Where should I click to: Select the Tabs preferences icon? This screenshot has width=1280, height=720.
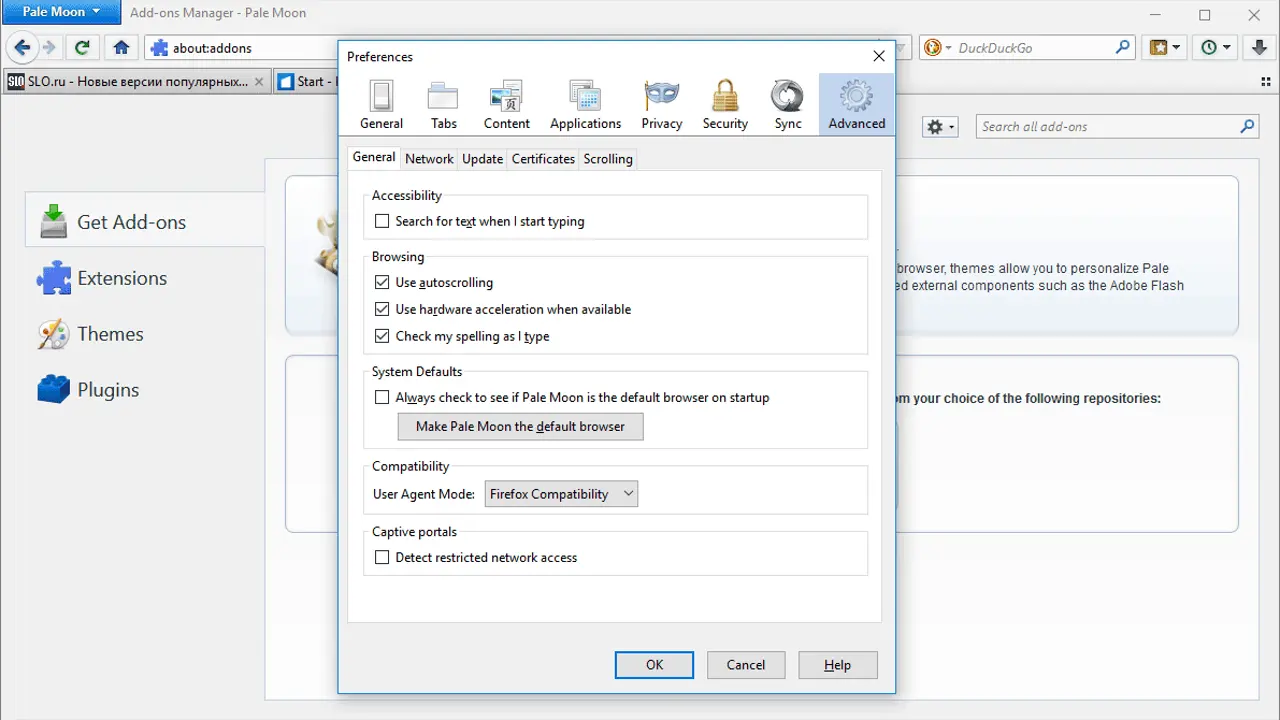(443, 105)
